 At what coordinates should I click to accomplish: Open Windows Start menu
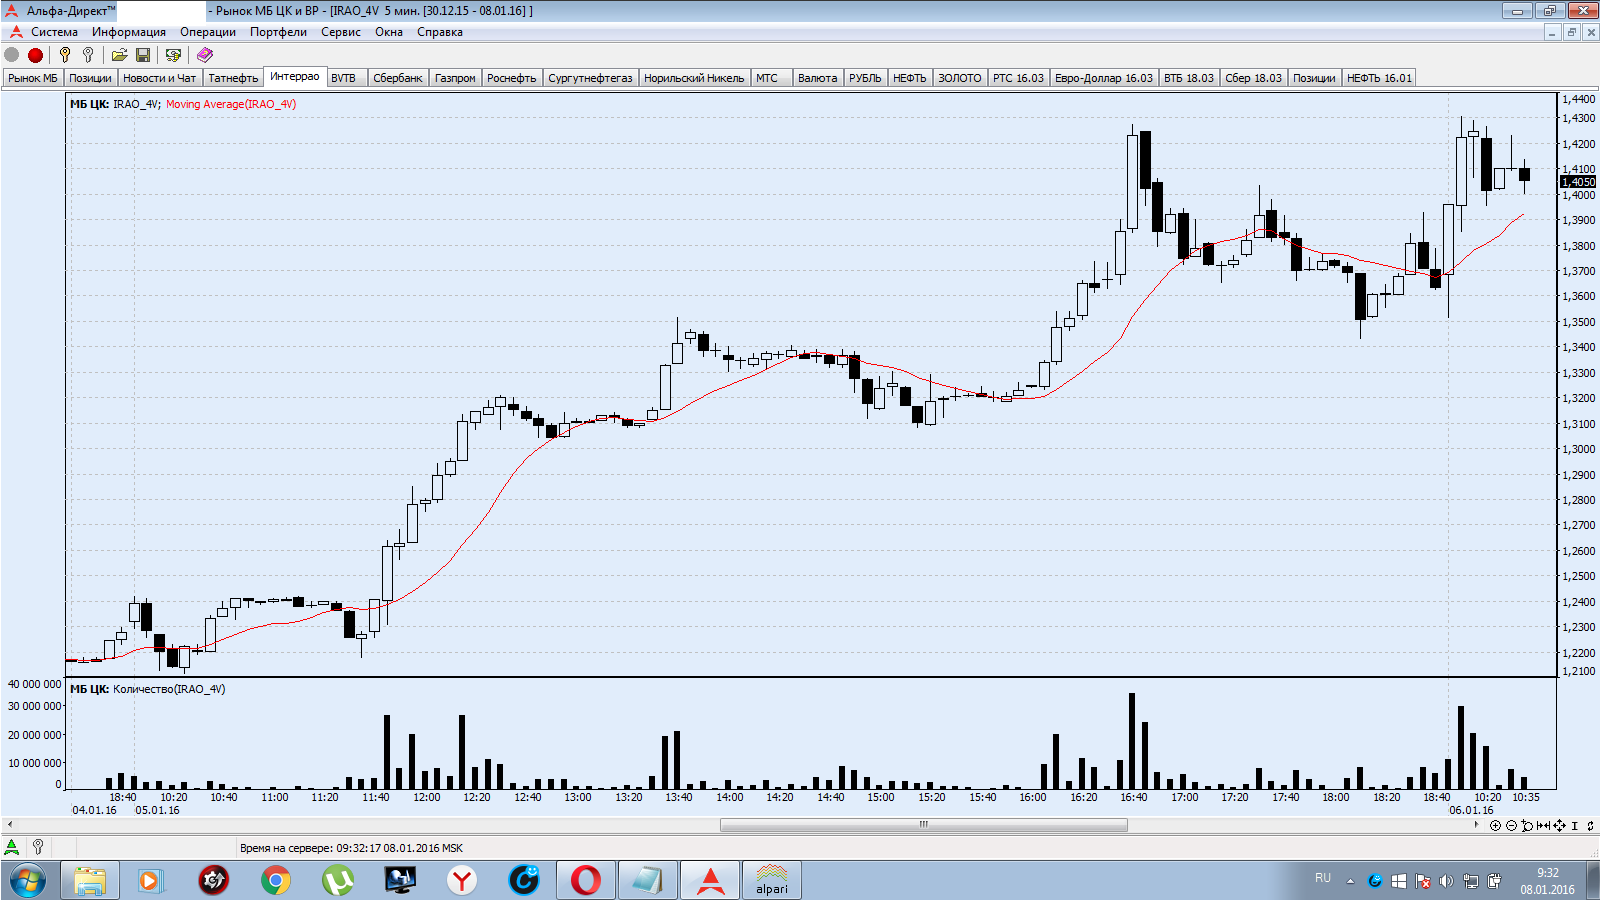click(x=28, y=881)
